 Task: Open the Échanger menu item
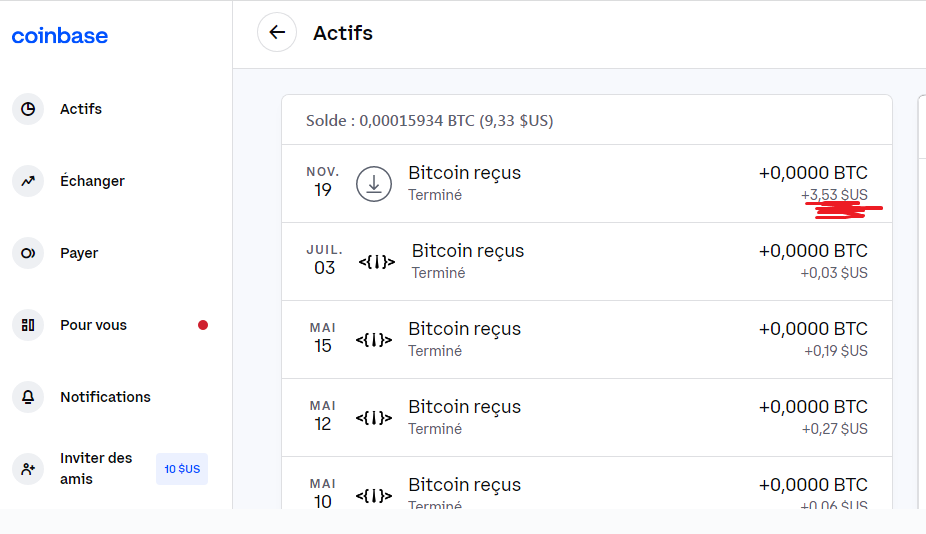92,181
